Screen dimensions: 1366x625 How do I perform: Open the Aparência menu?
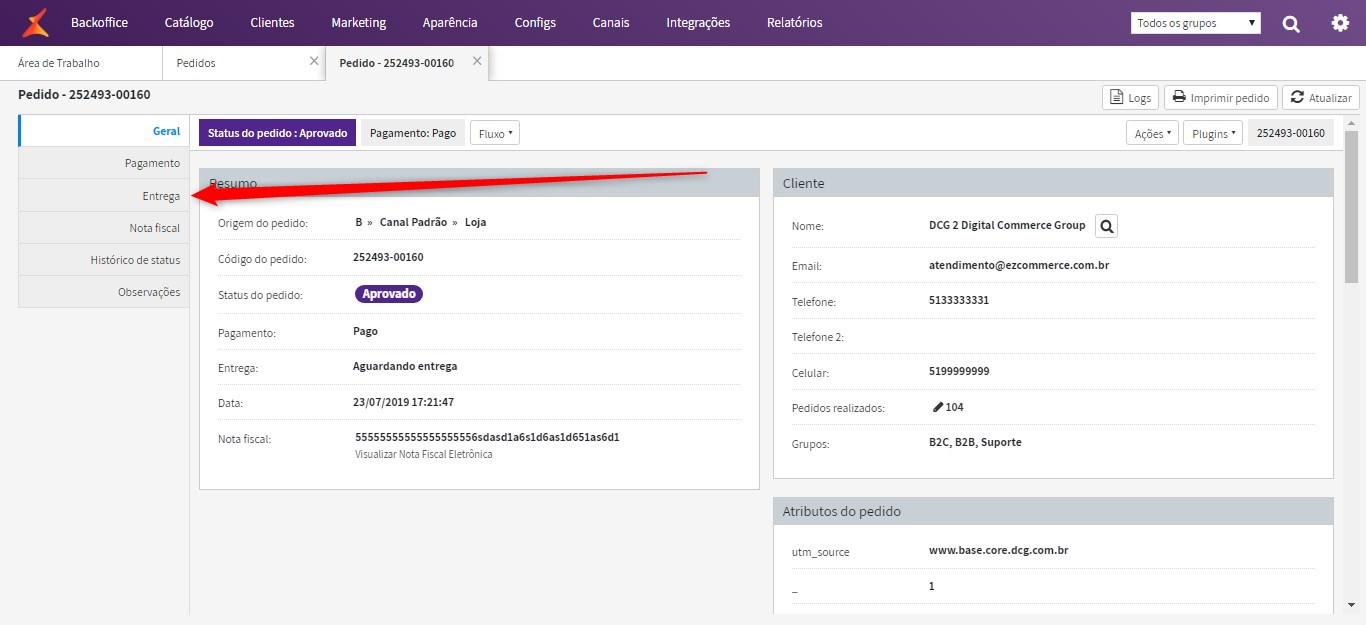coord(450,22)
